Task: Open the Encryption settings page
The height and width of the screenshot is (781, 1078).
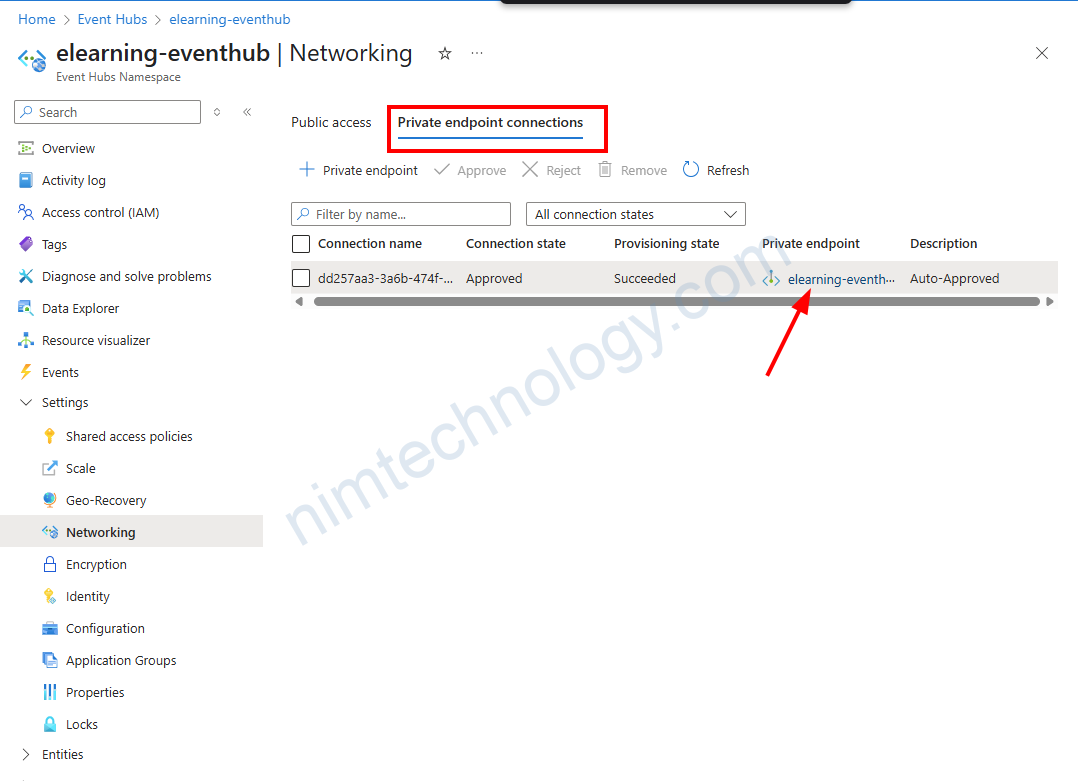Action: [x=96, y=564]
